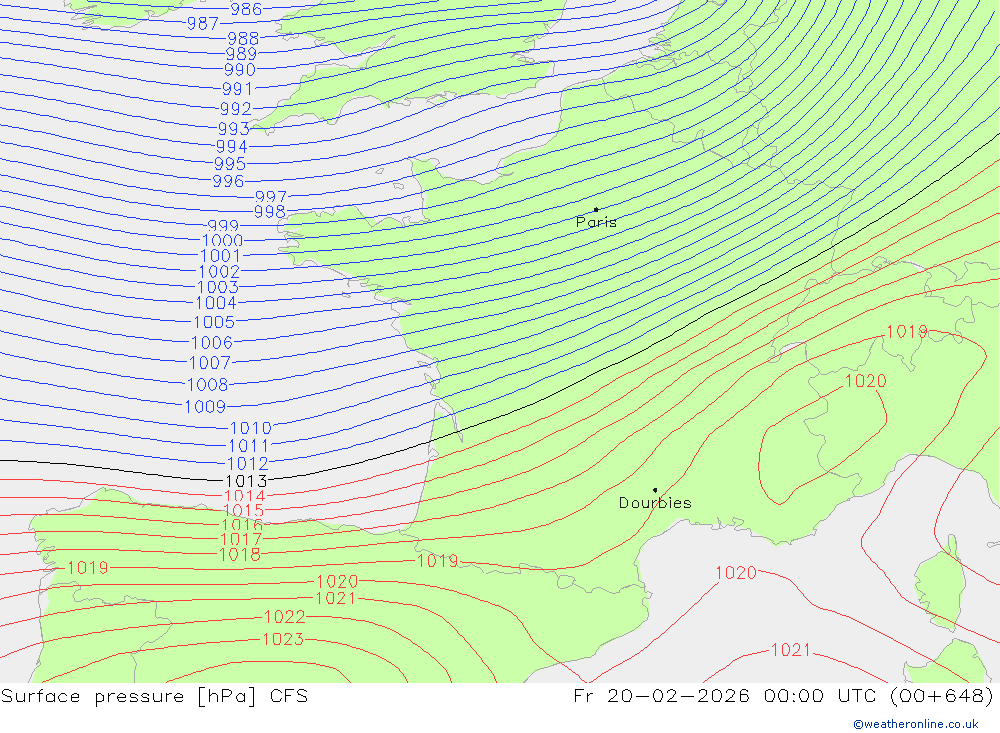Click the 1020 label over the Alps
The image size is (1000, 733).
click(865, 381)
